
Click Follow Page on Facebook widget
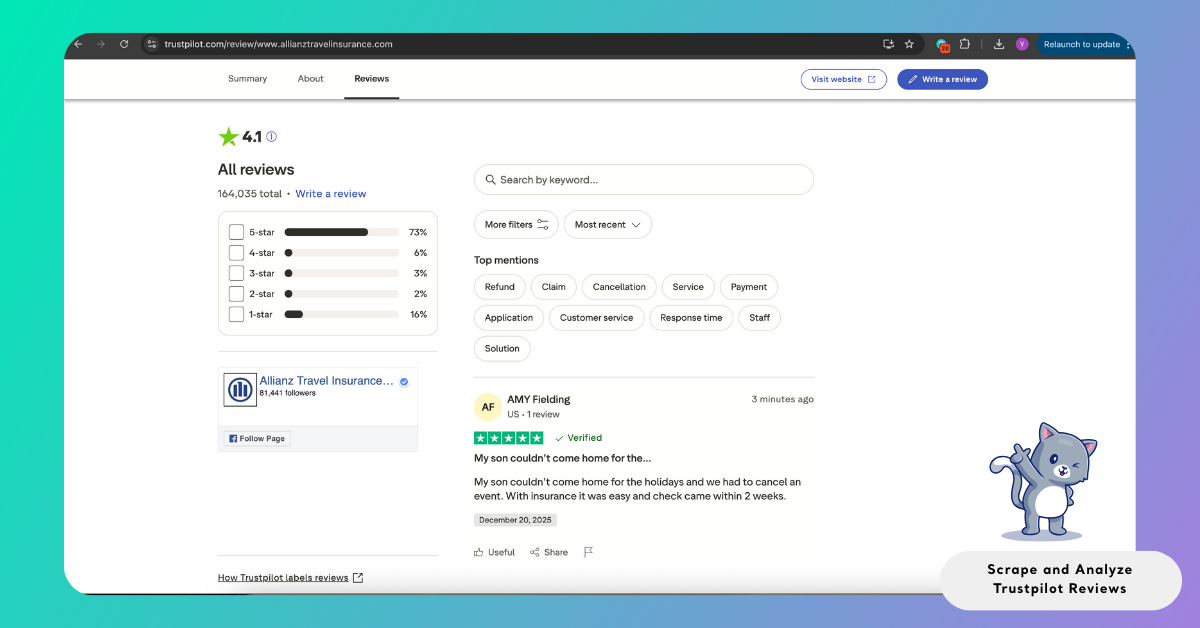click(257, 438)
